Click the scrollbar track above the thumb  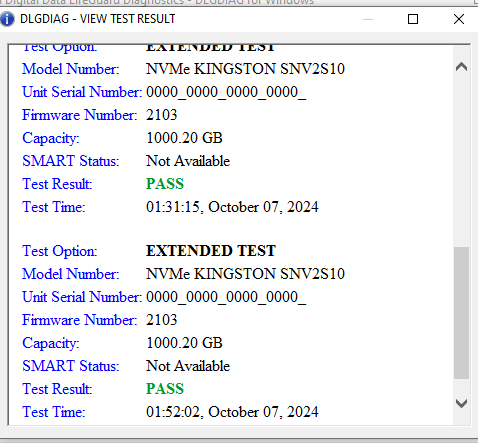click(461, 161)
